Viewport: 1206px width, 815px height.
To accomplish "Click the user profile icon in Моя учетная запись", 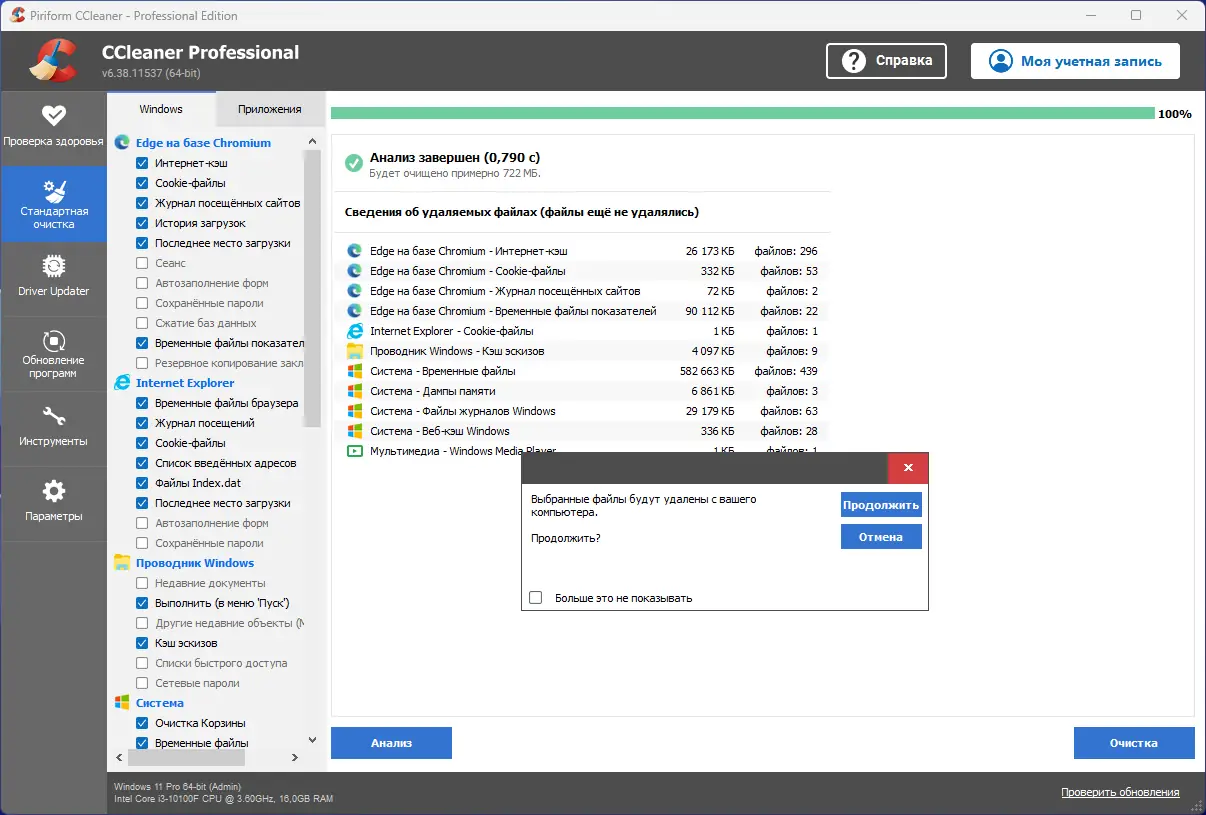I will (1000, 61).
